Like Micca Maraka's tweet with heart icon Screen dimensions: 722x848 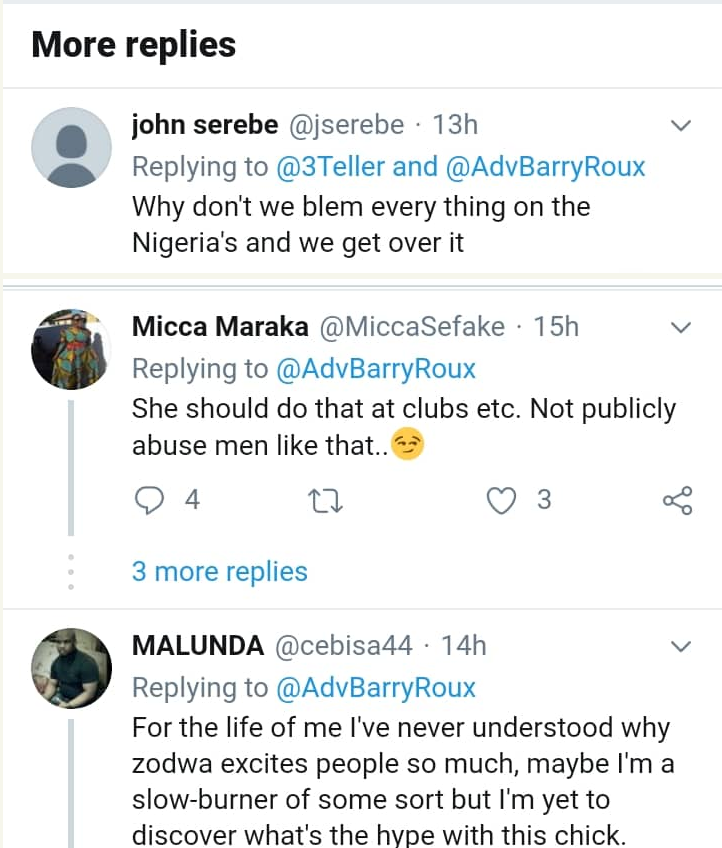pos(499,499)
